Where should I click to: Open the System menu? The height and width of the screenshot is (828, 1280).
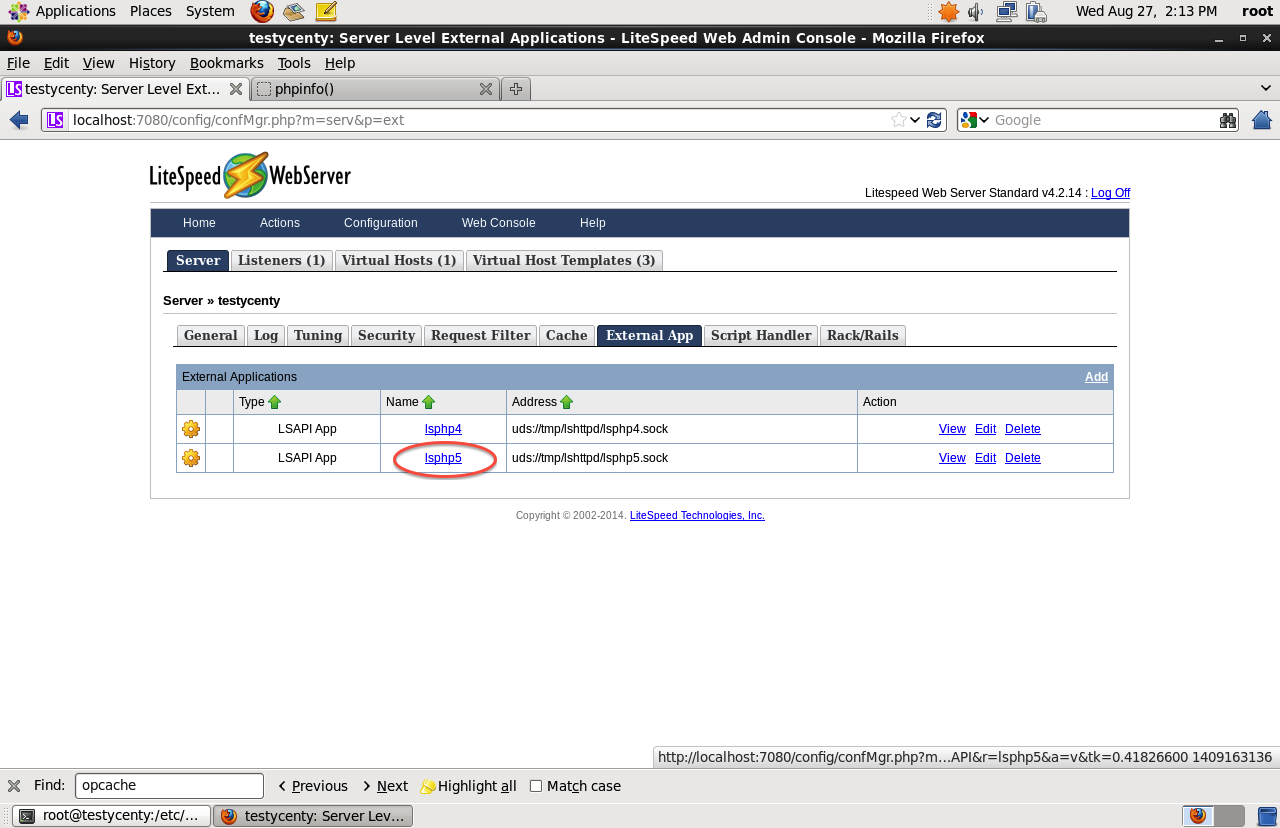[210, 11]
